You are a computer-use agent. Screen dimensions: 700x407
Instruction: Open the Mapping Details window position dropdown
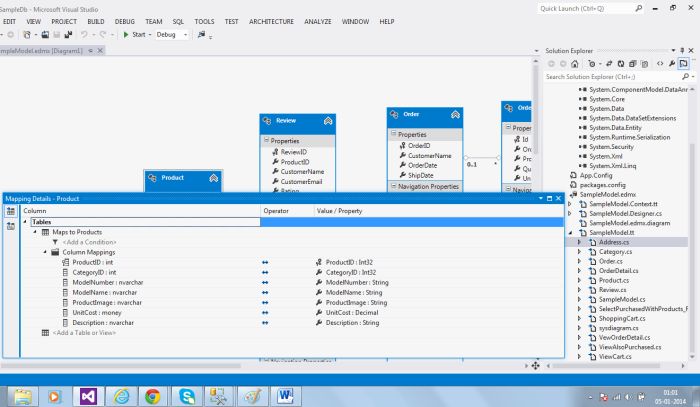[541, 198]
